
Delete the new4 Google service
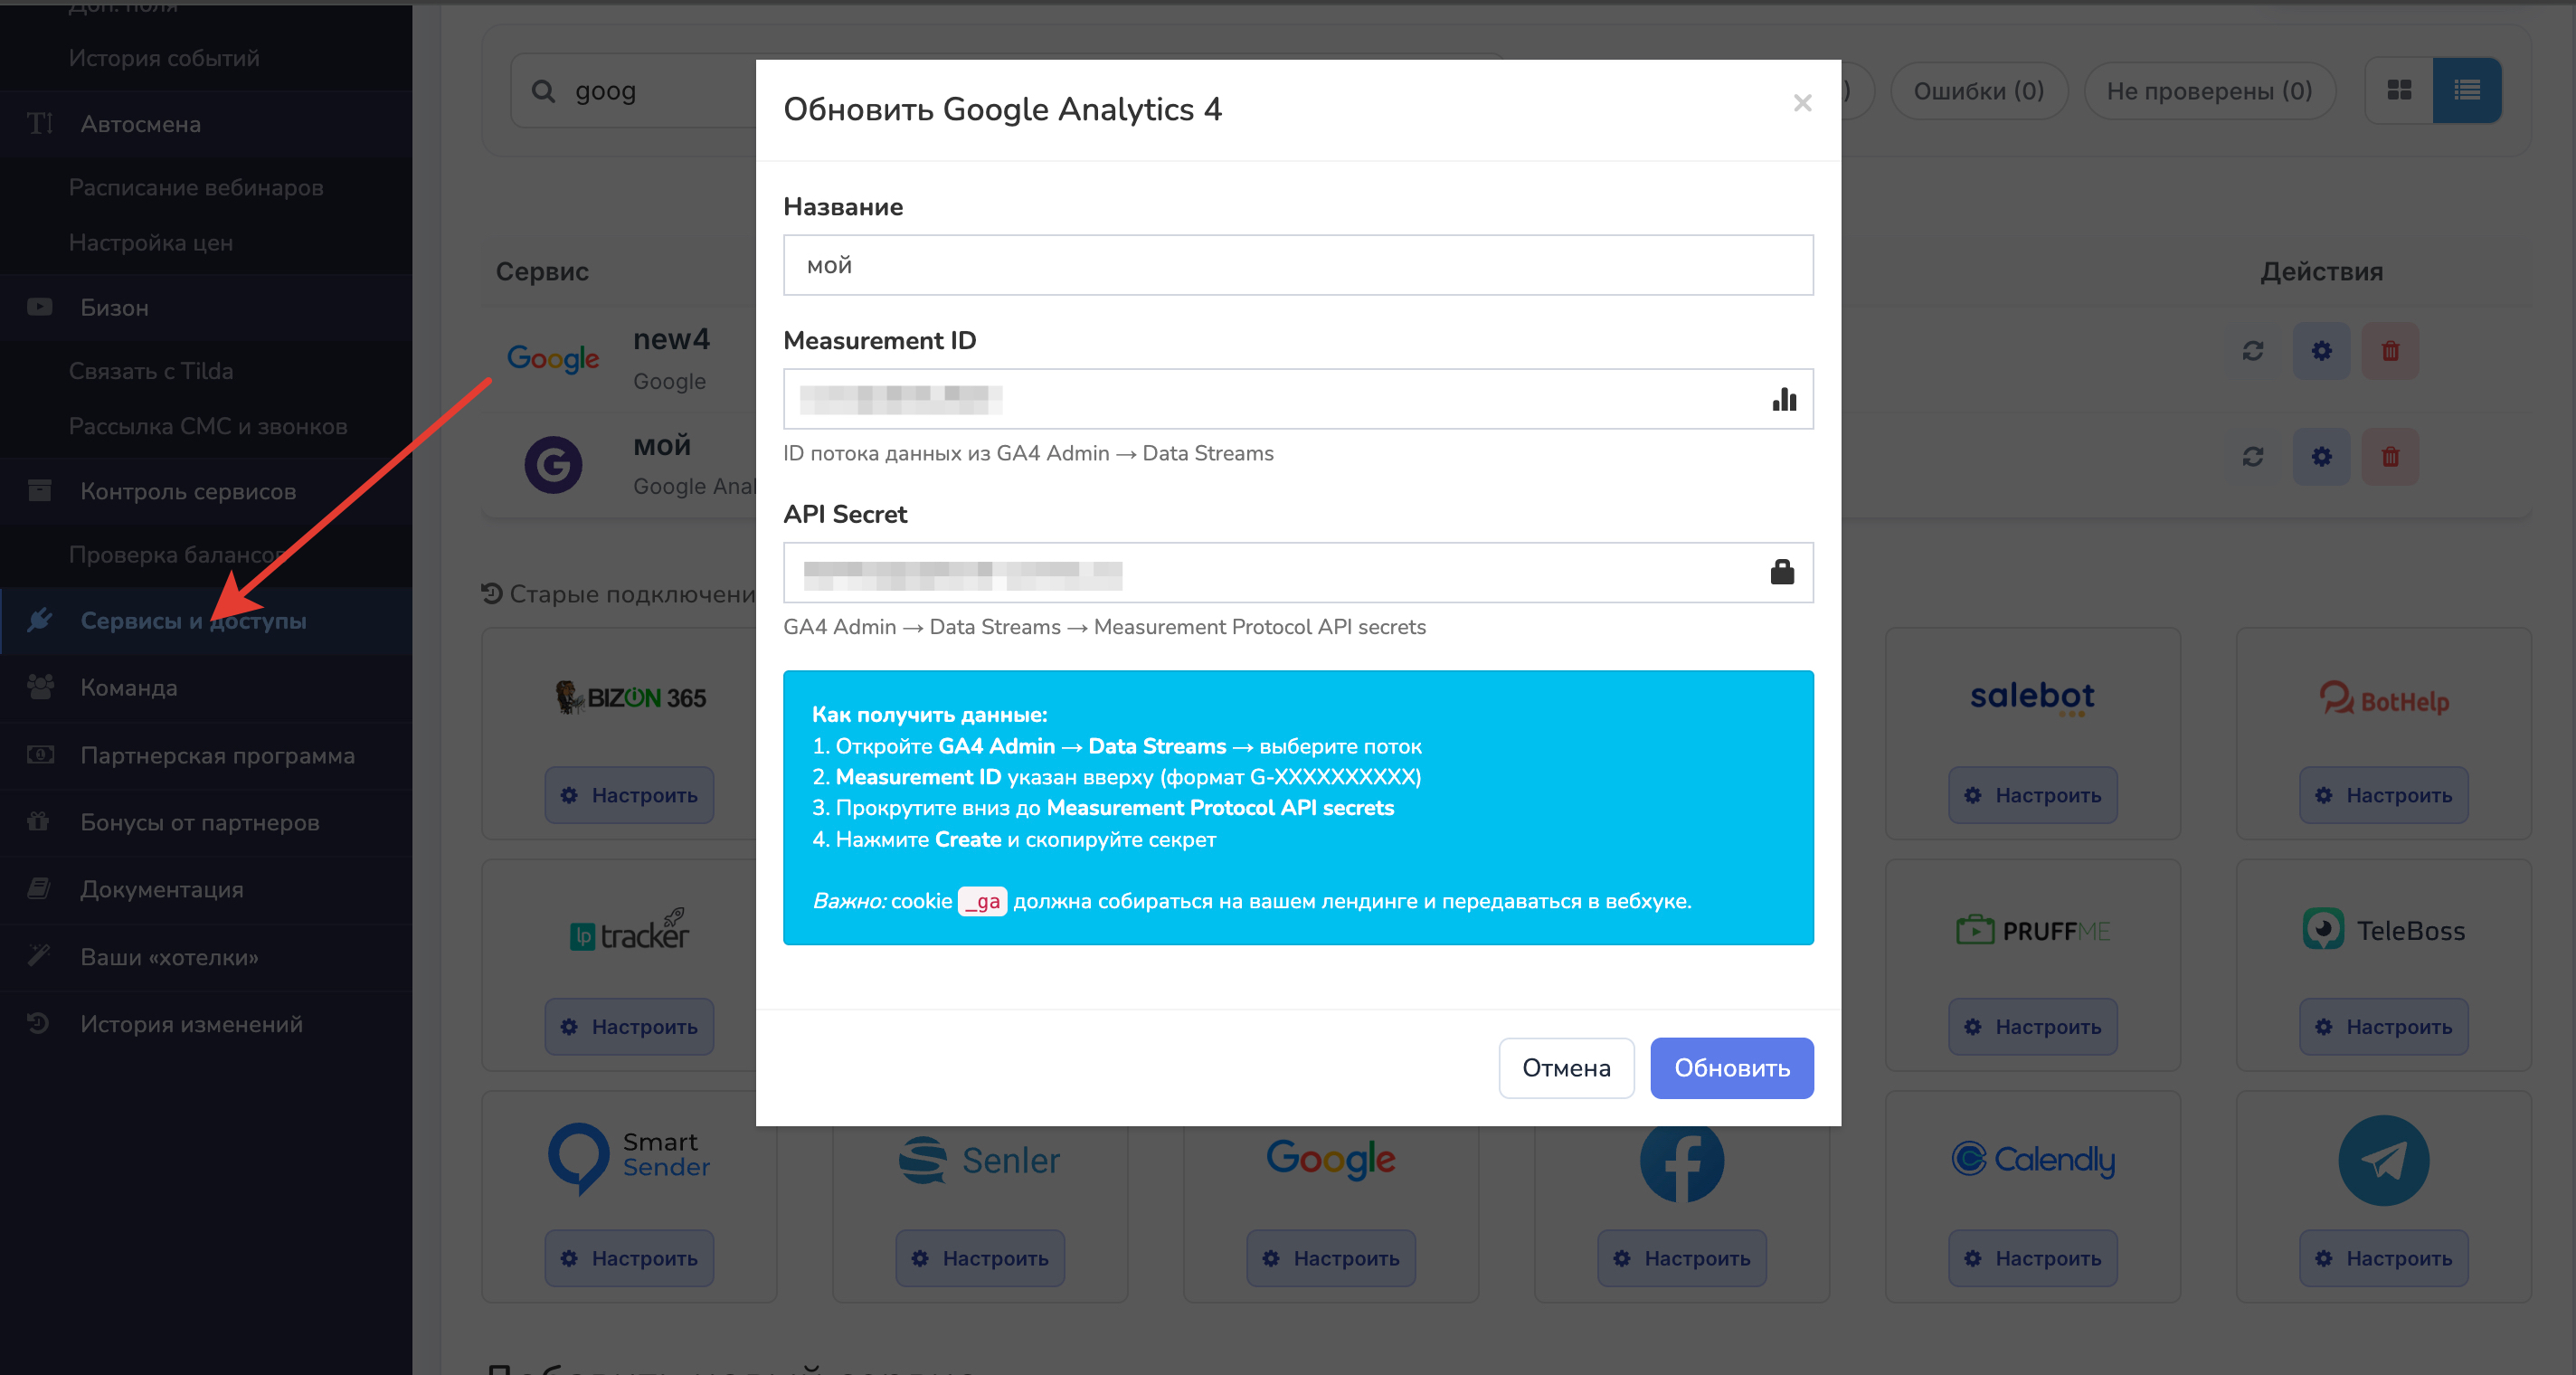click(2390, 351)
